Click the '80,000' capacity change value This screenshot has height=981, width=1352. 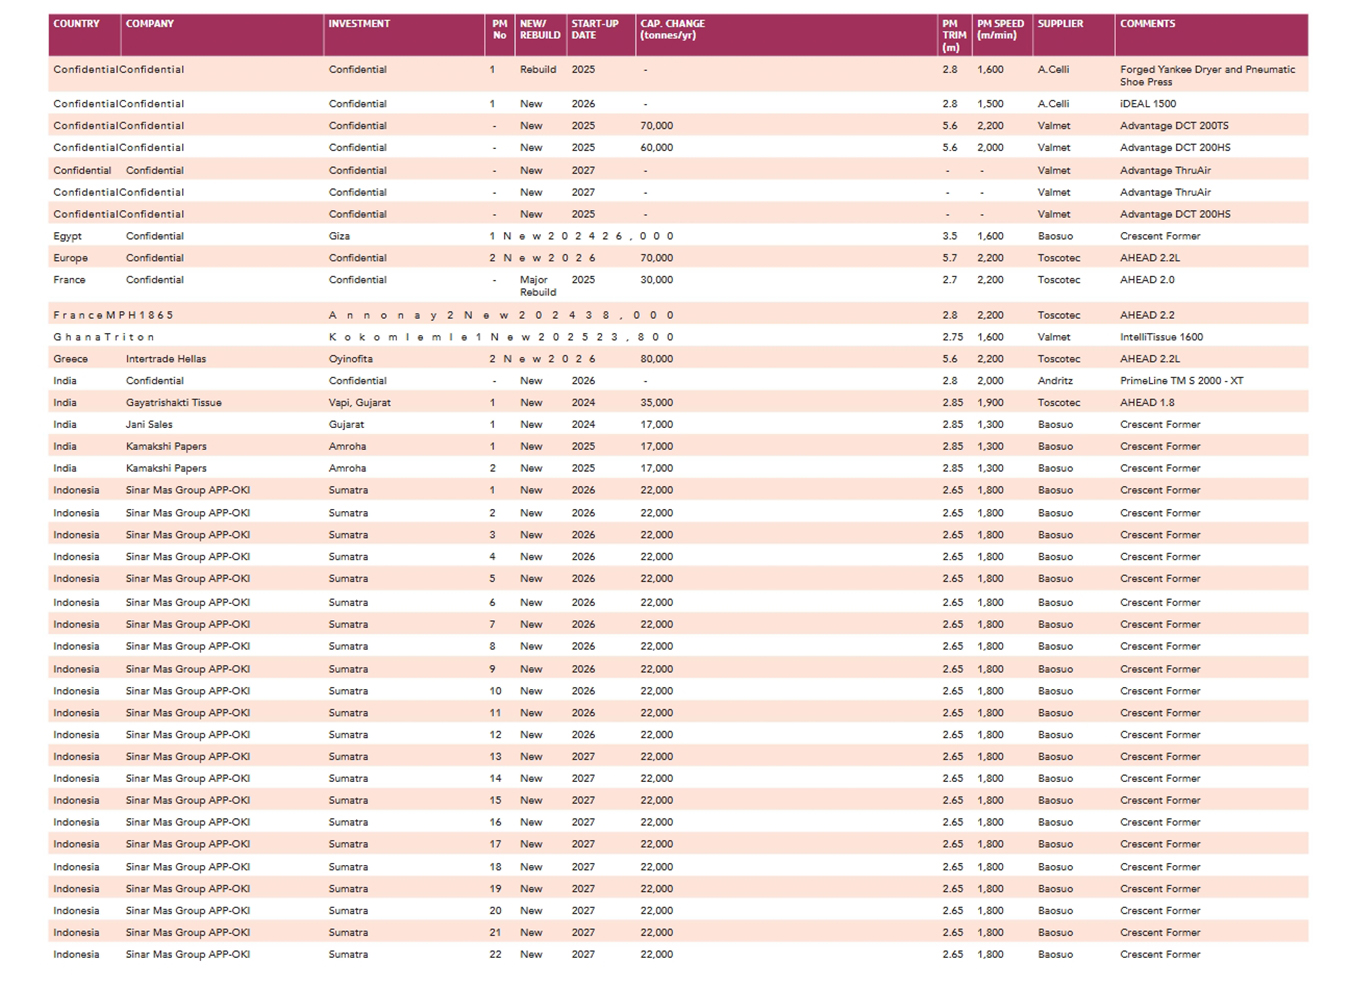click(x=657, y=359)
